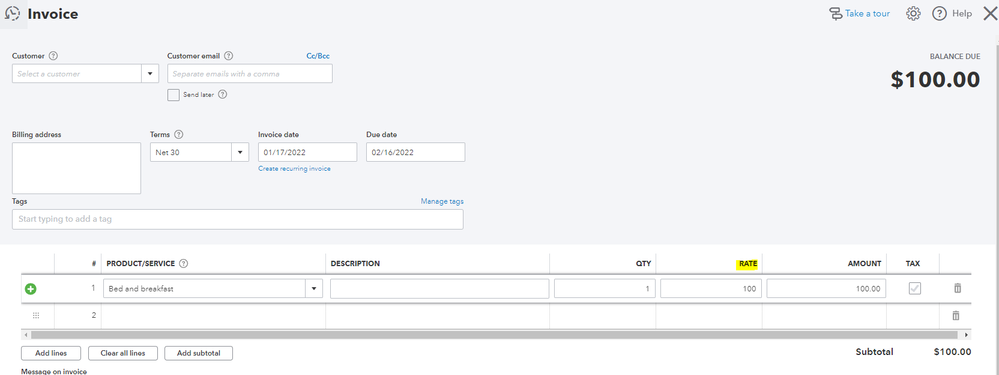Open the Manage tags link
This screenshot has width=999, height=375.
pyautogui.click(x=442, y=201)
